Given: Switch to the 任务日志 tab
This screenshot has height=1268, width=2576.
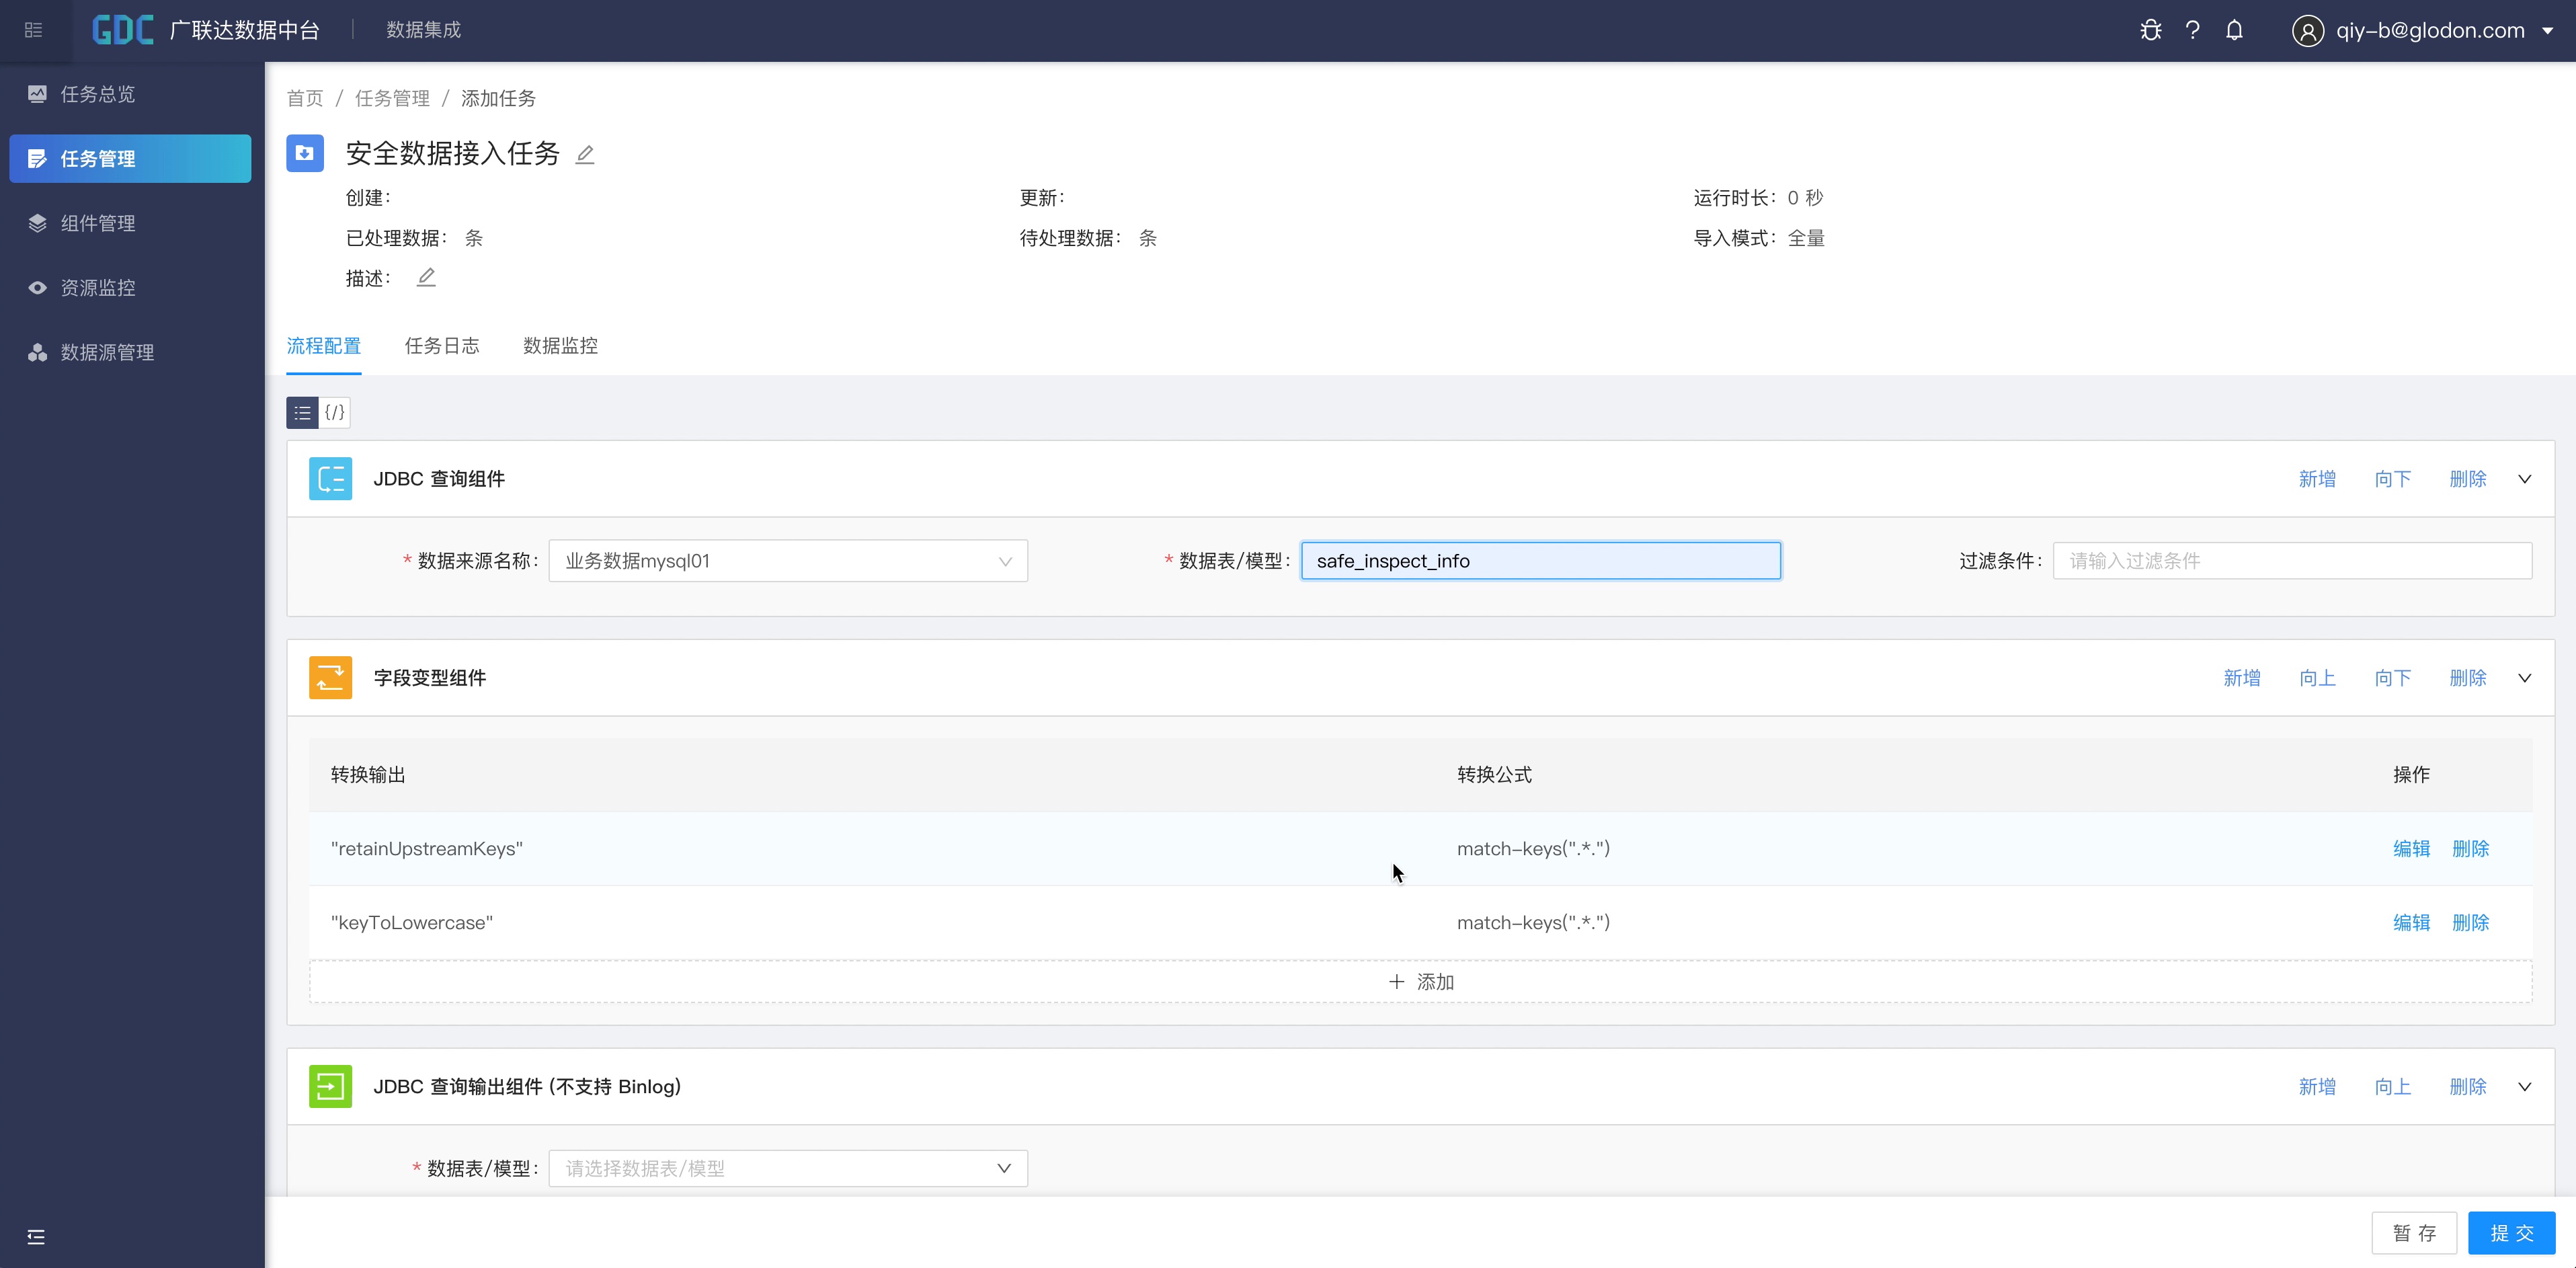Looking at the screenshot, I should point(441,346).
